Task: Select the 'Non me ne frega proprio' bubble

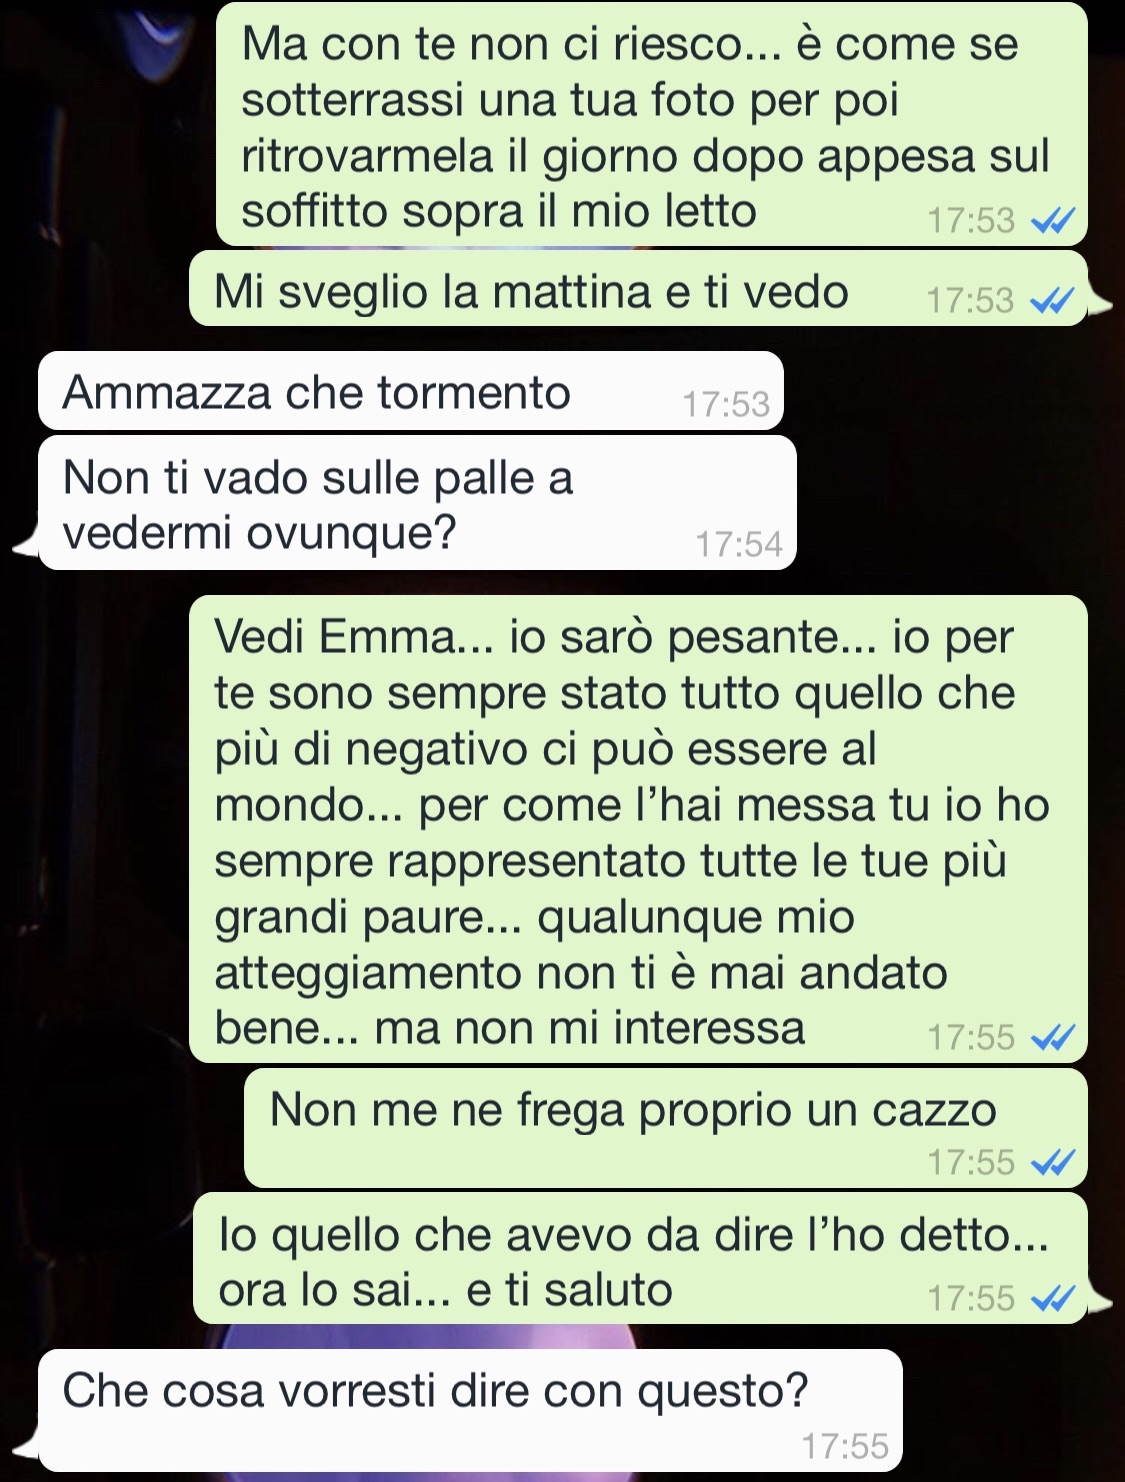Action: point(666,1128)
